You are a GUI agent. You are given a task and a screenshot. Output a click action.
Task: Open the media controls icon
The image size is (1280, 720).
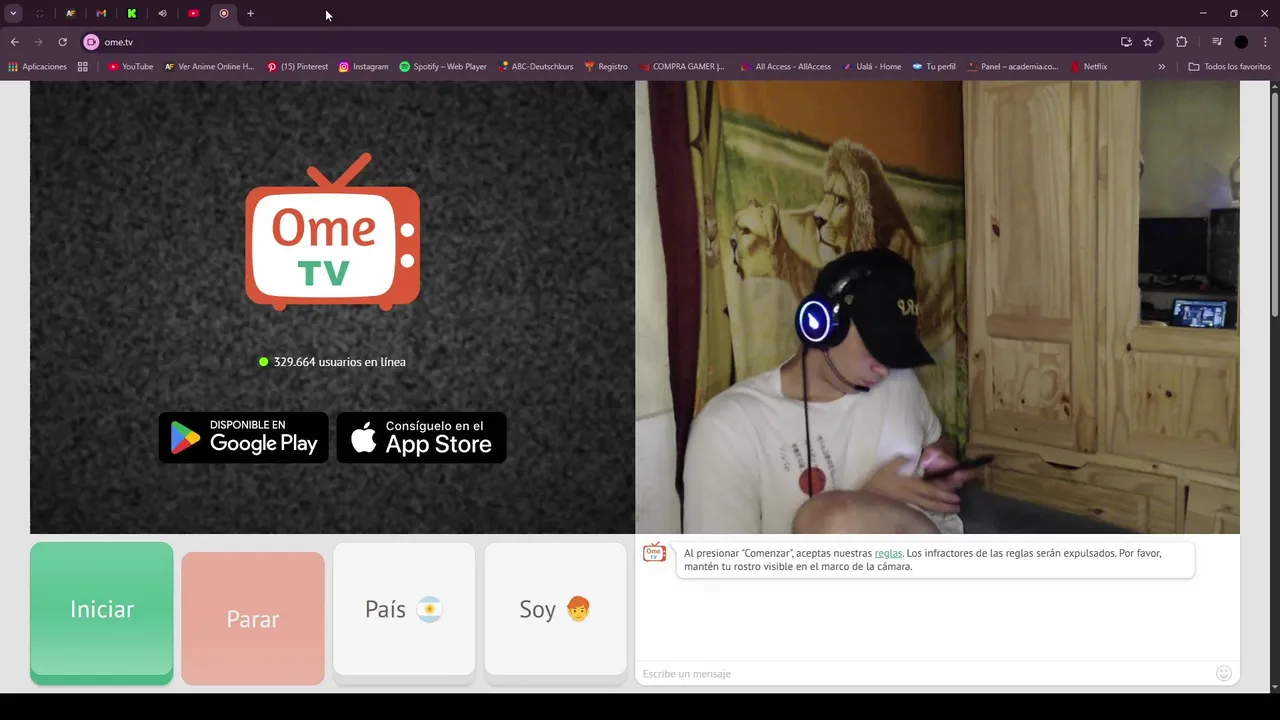pos(1217,42)
